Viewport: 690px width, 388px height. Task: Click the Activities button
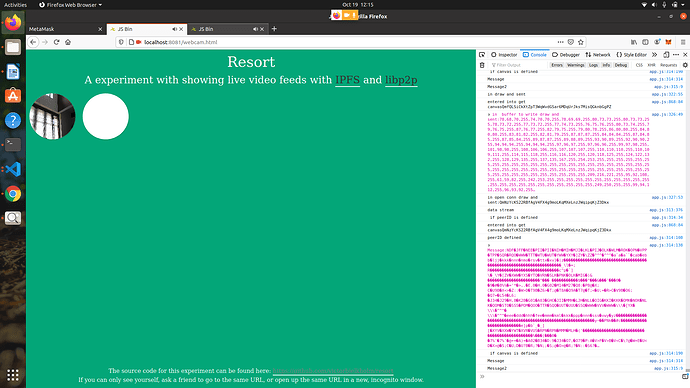point(15,5)
